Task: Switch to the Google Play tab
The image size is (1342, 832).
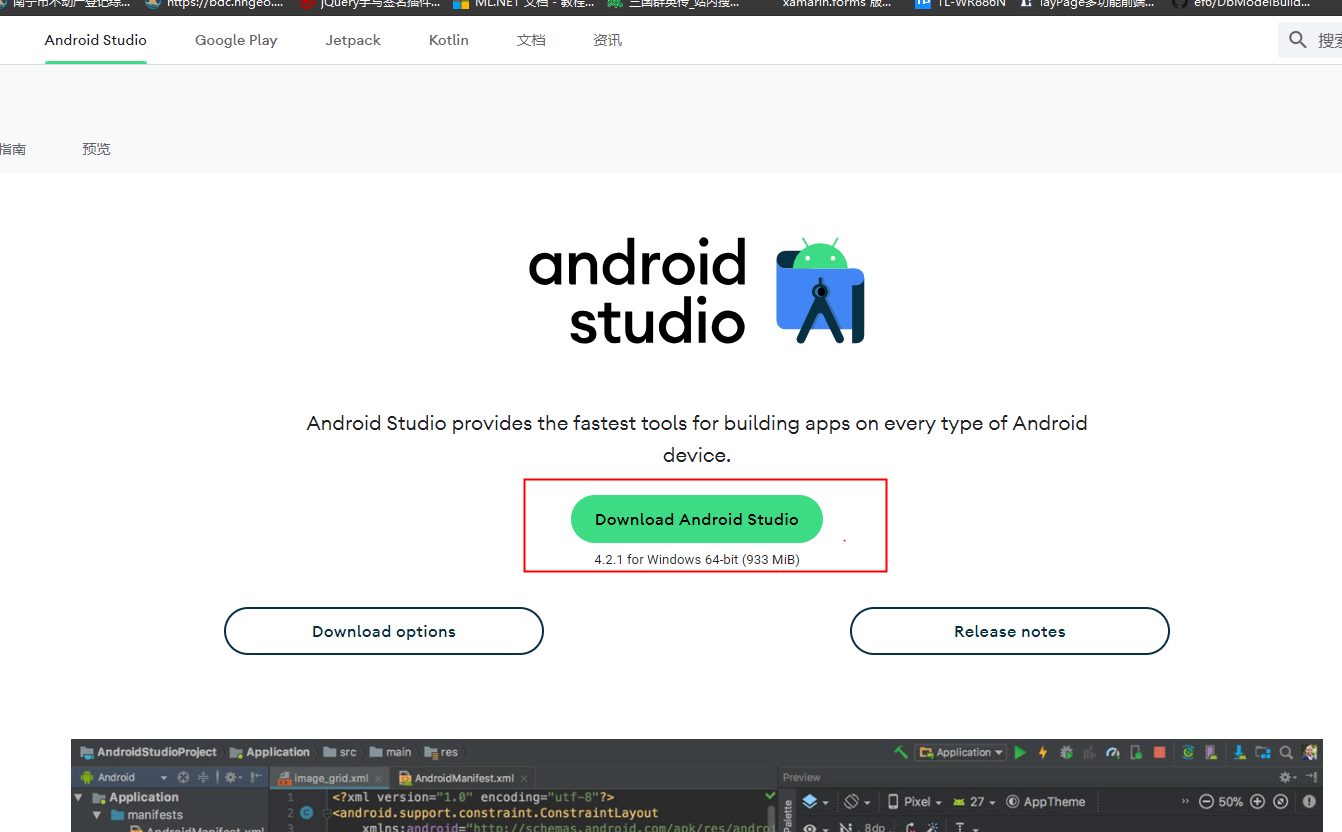Action: coord(236,40)
